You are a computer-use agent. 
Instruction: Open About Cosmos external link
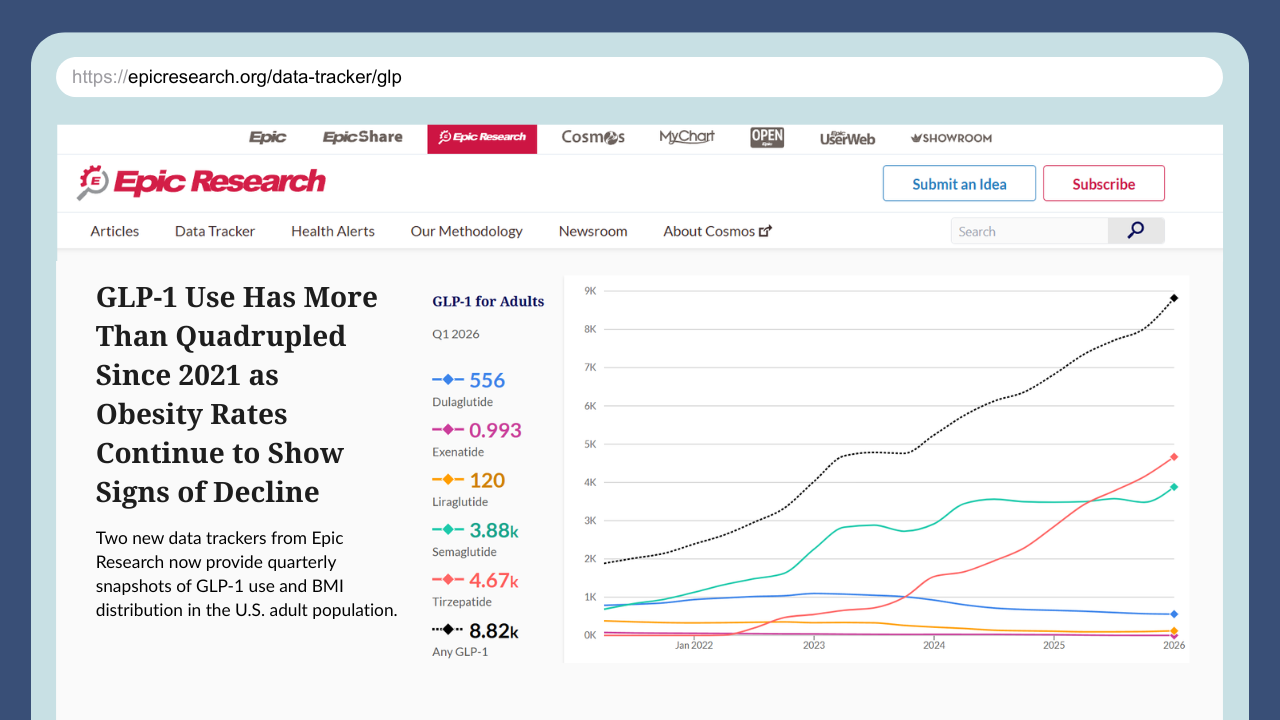pyautogui.click(x=718, y=231)
